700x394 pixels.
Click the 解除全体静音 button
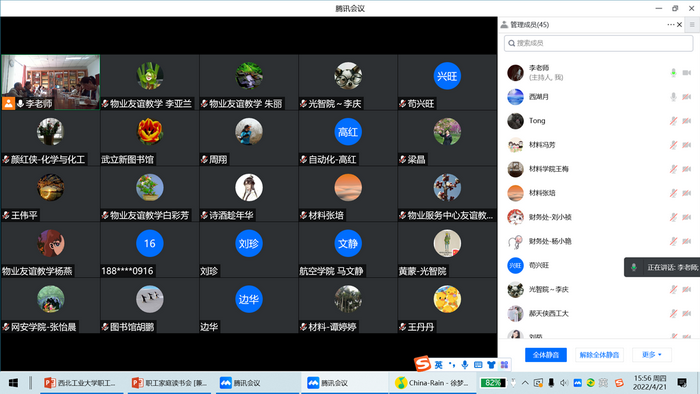pyautogui.click(x=599, y=355)
